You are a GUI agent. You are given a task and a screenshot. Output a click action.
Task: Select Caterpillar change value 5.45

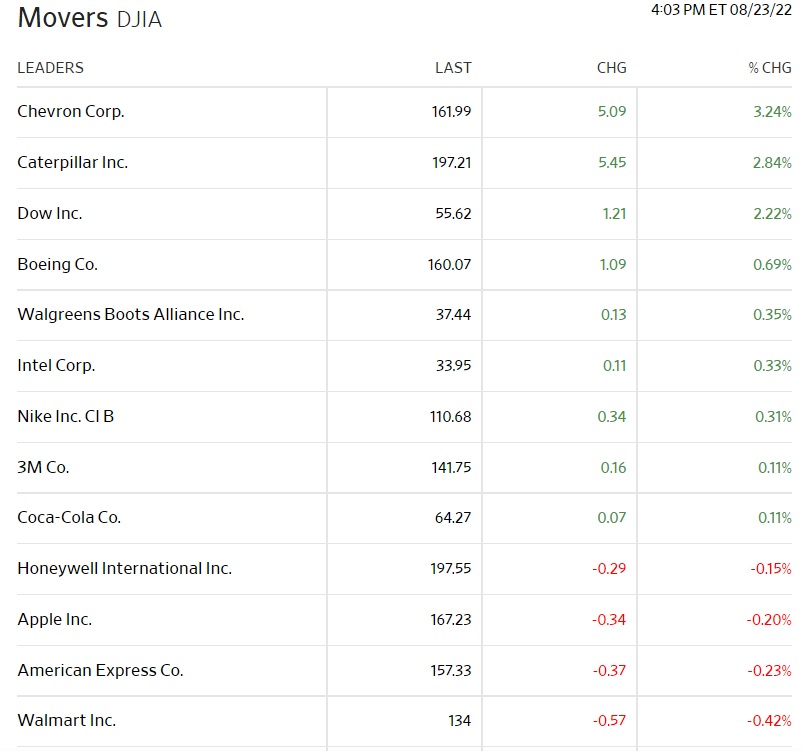[612, 162]
